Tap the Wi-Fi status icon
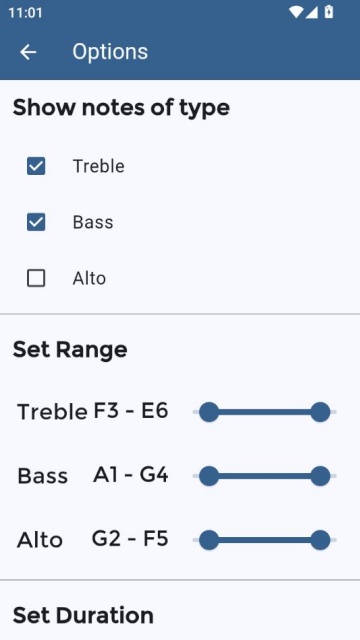Screen dimensions: 360x640 coord(296,13)
